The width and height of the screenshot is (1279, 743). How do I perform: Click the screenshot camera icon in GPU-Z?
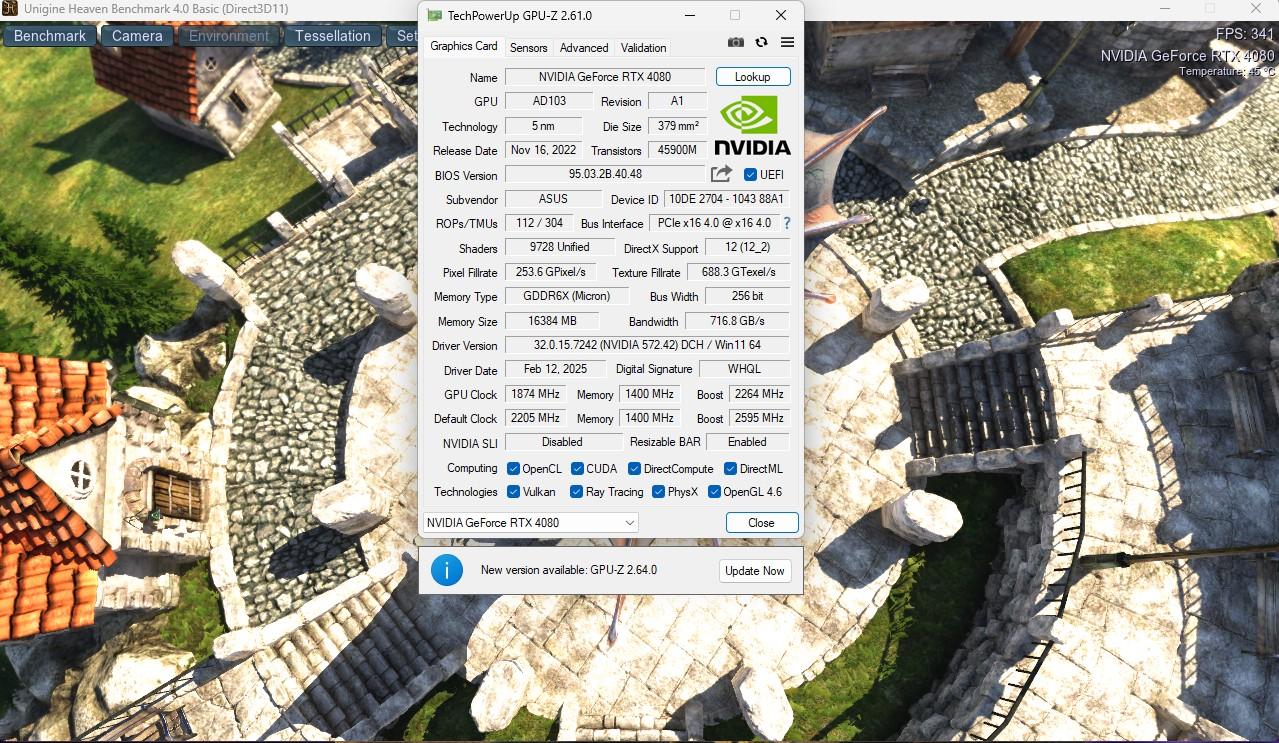736,42
